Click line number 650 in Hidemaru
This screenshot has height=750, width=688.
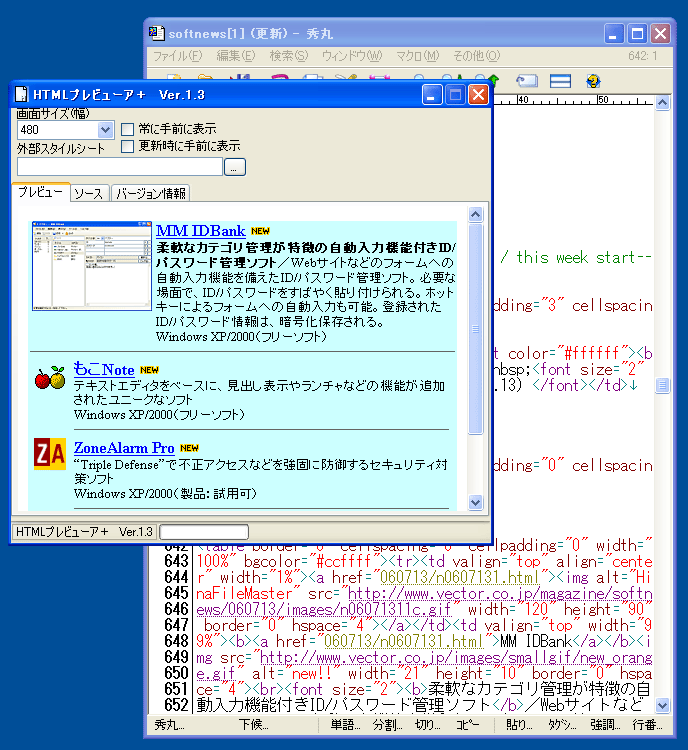tap(176, 673)
